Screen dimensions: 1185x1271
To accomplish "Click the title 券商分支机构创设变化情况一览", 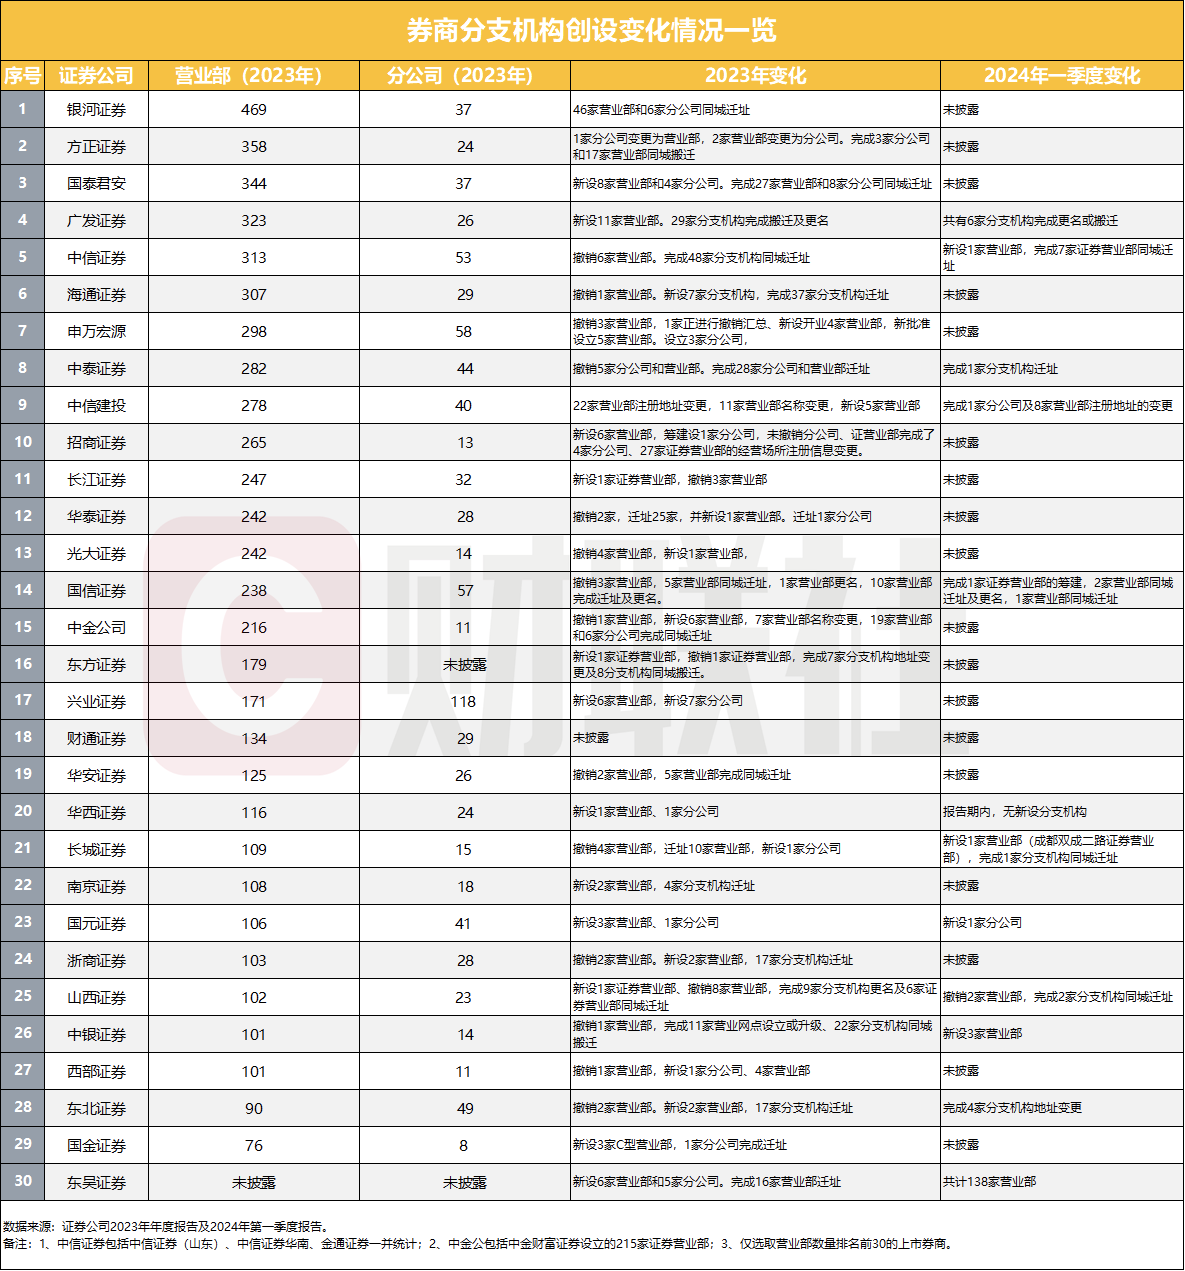I will pos(592,30).
